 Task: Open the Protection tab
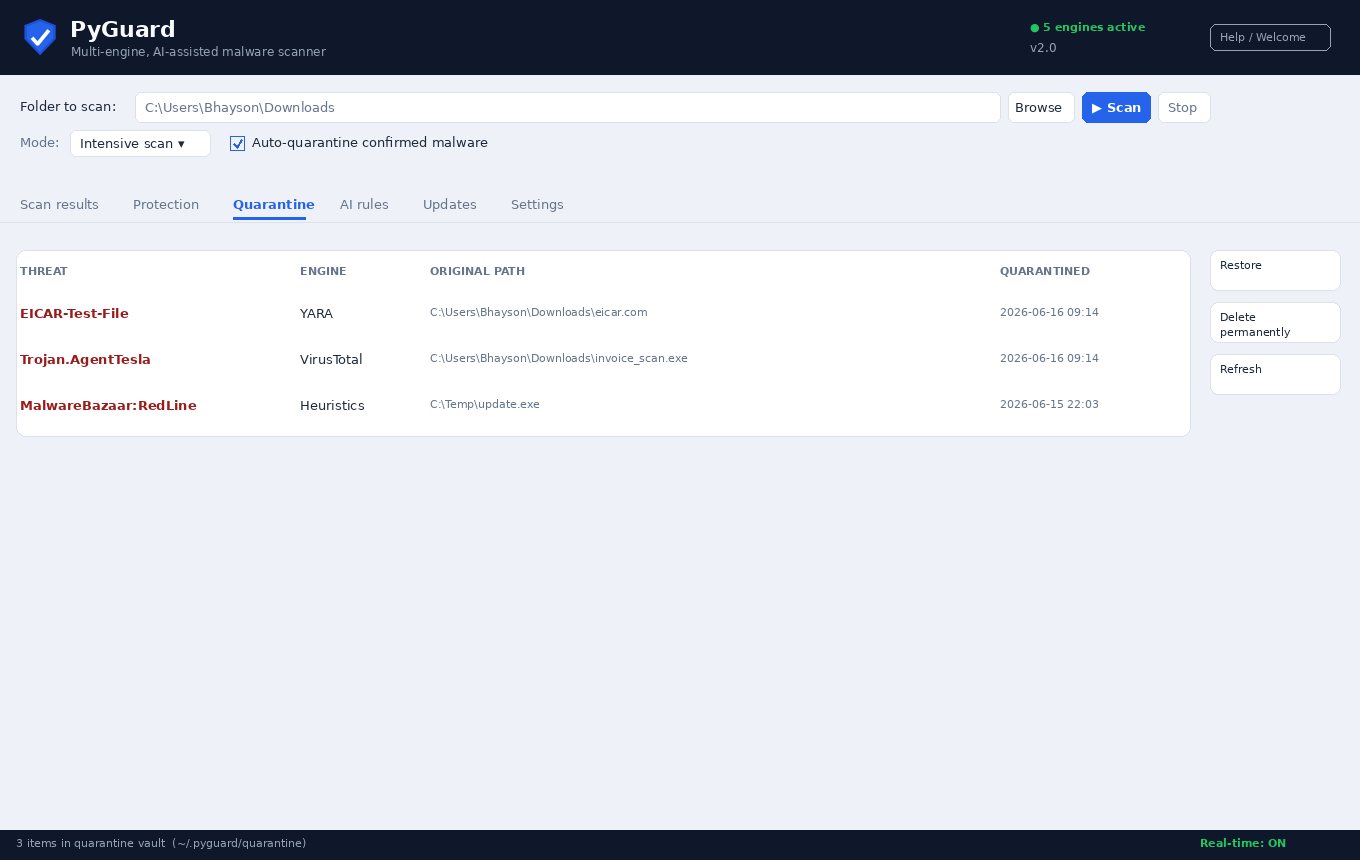[166, 204]
